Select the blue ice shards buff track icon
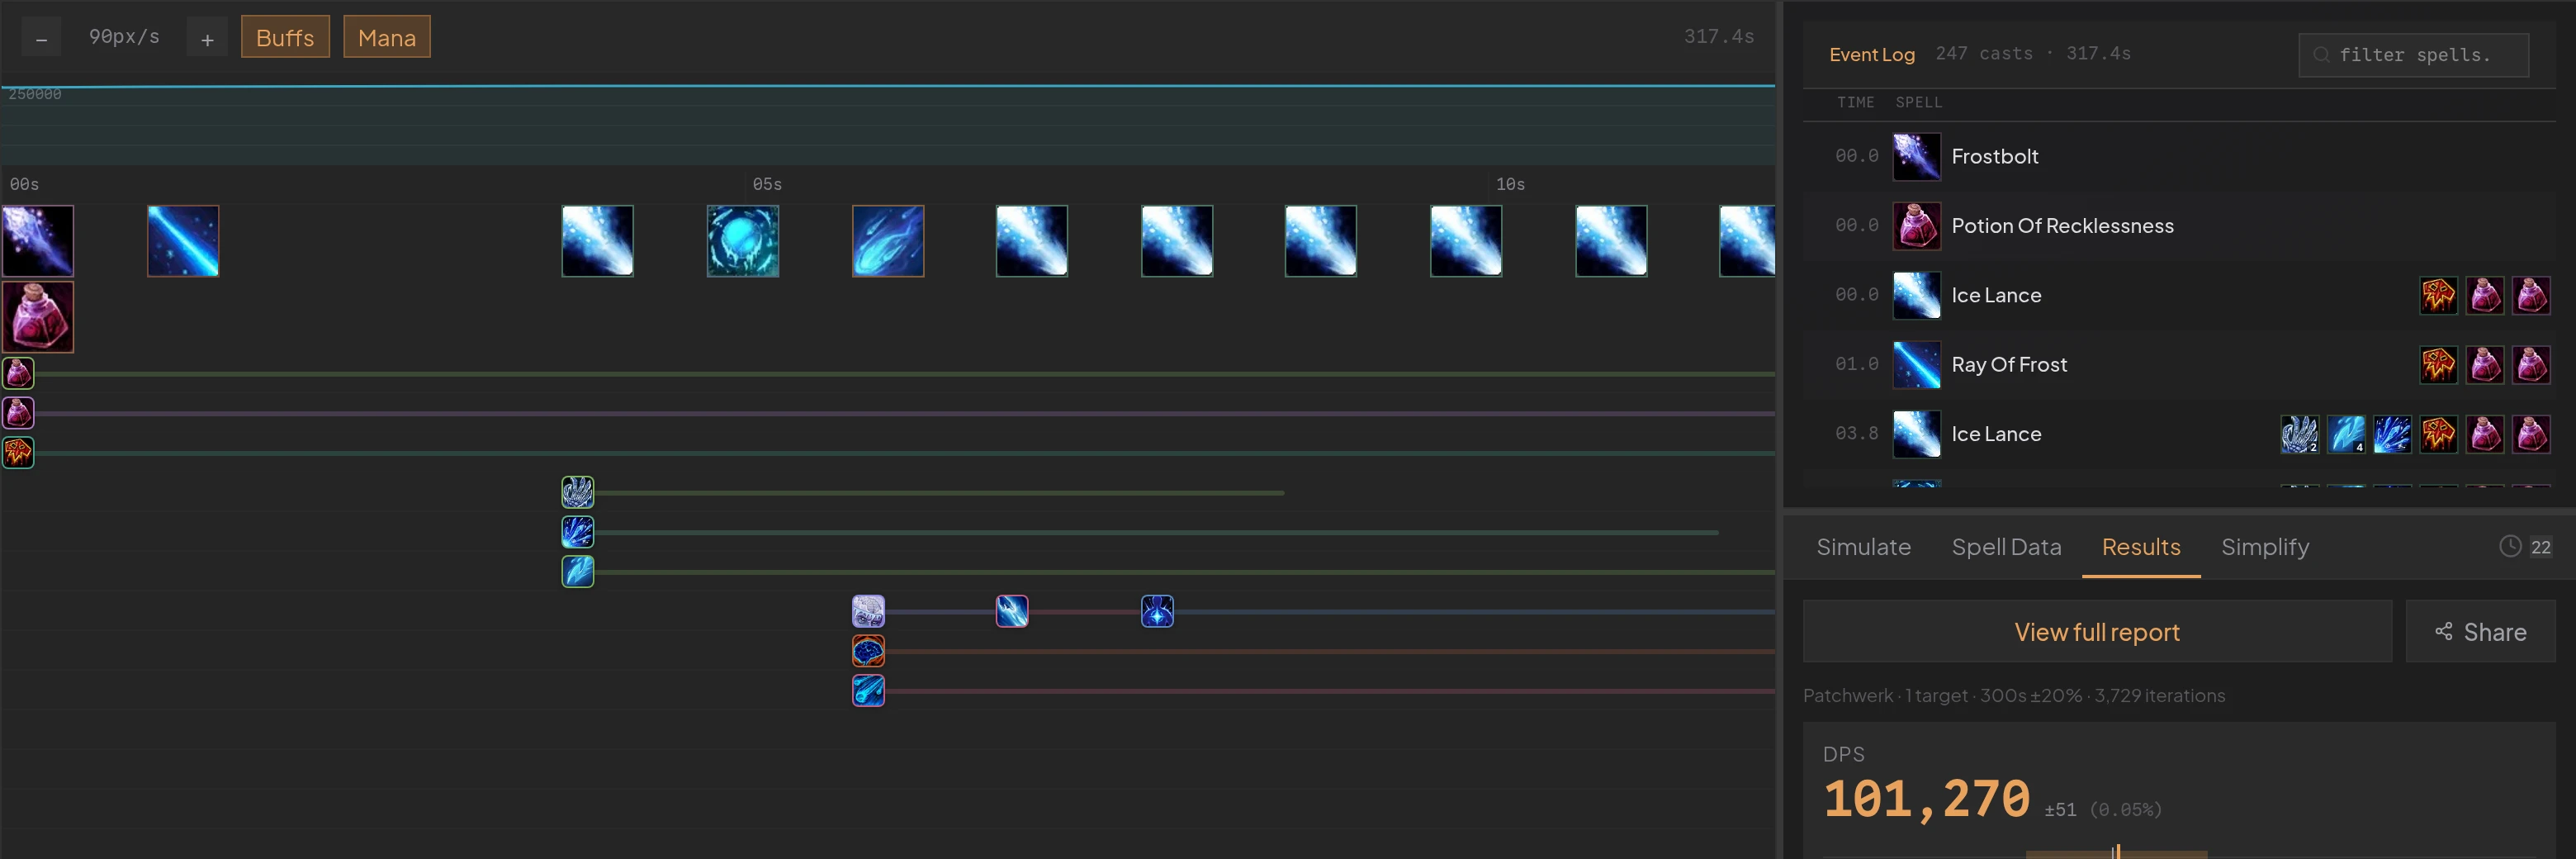The width and height of the screenshot is (2576, 859). pyautogui.click(x=578, y=532)
